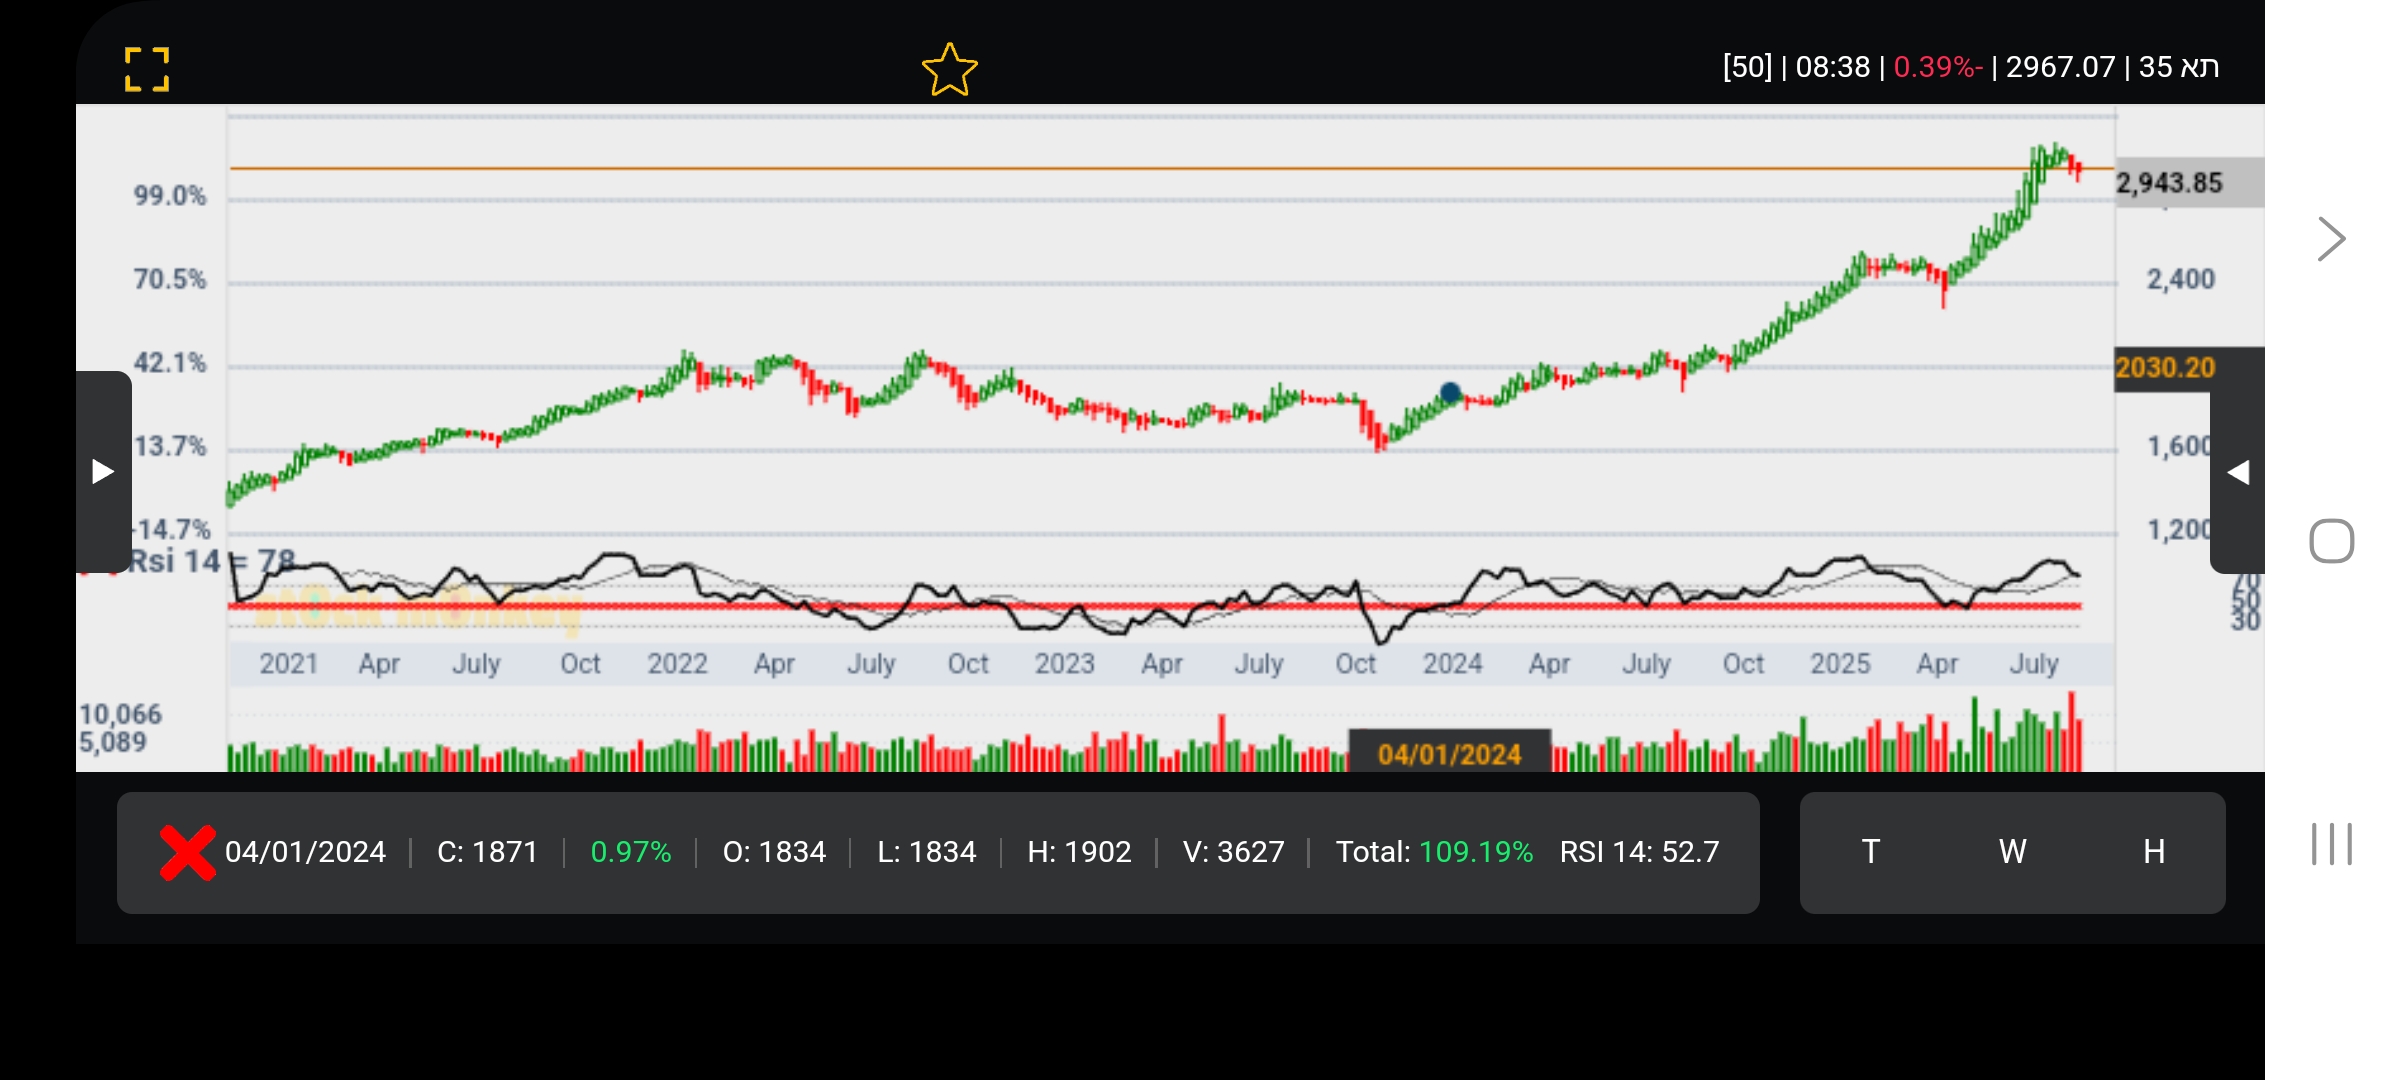Image resolution: width=2400 pixels, height=1080 pixels.
Task: Expand the left side panel arrow
Action: 103,471
